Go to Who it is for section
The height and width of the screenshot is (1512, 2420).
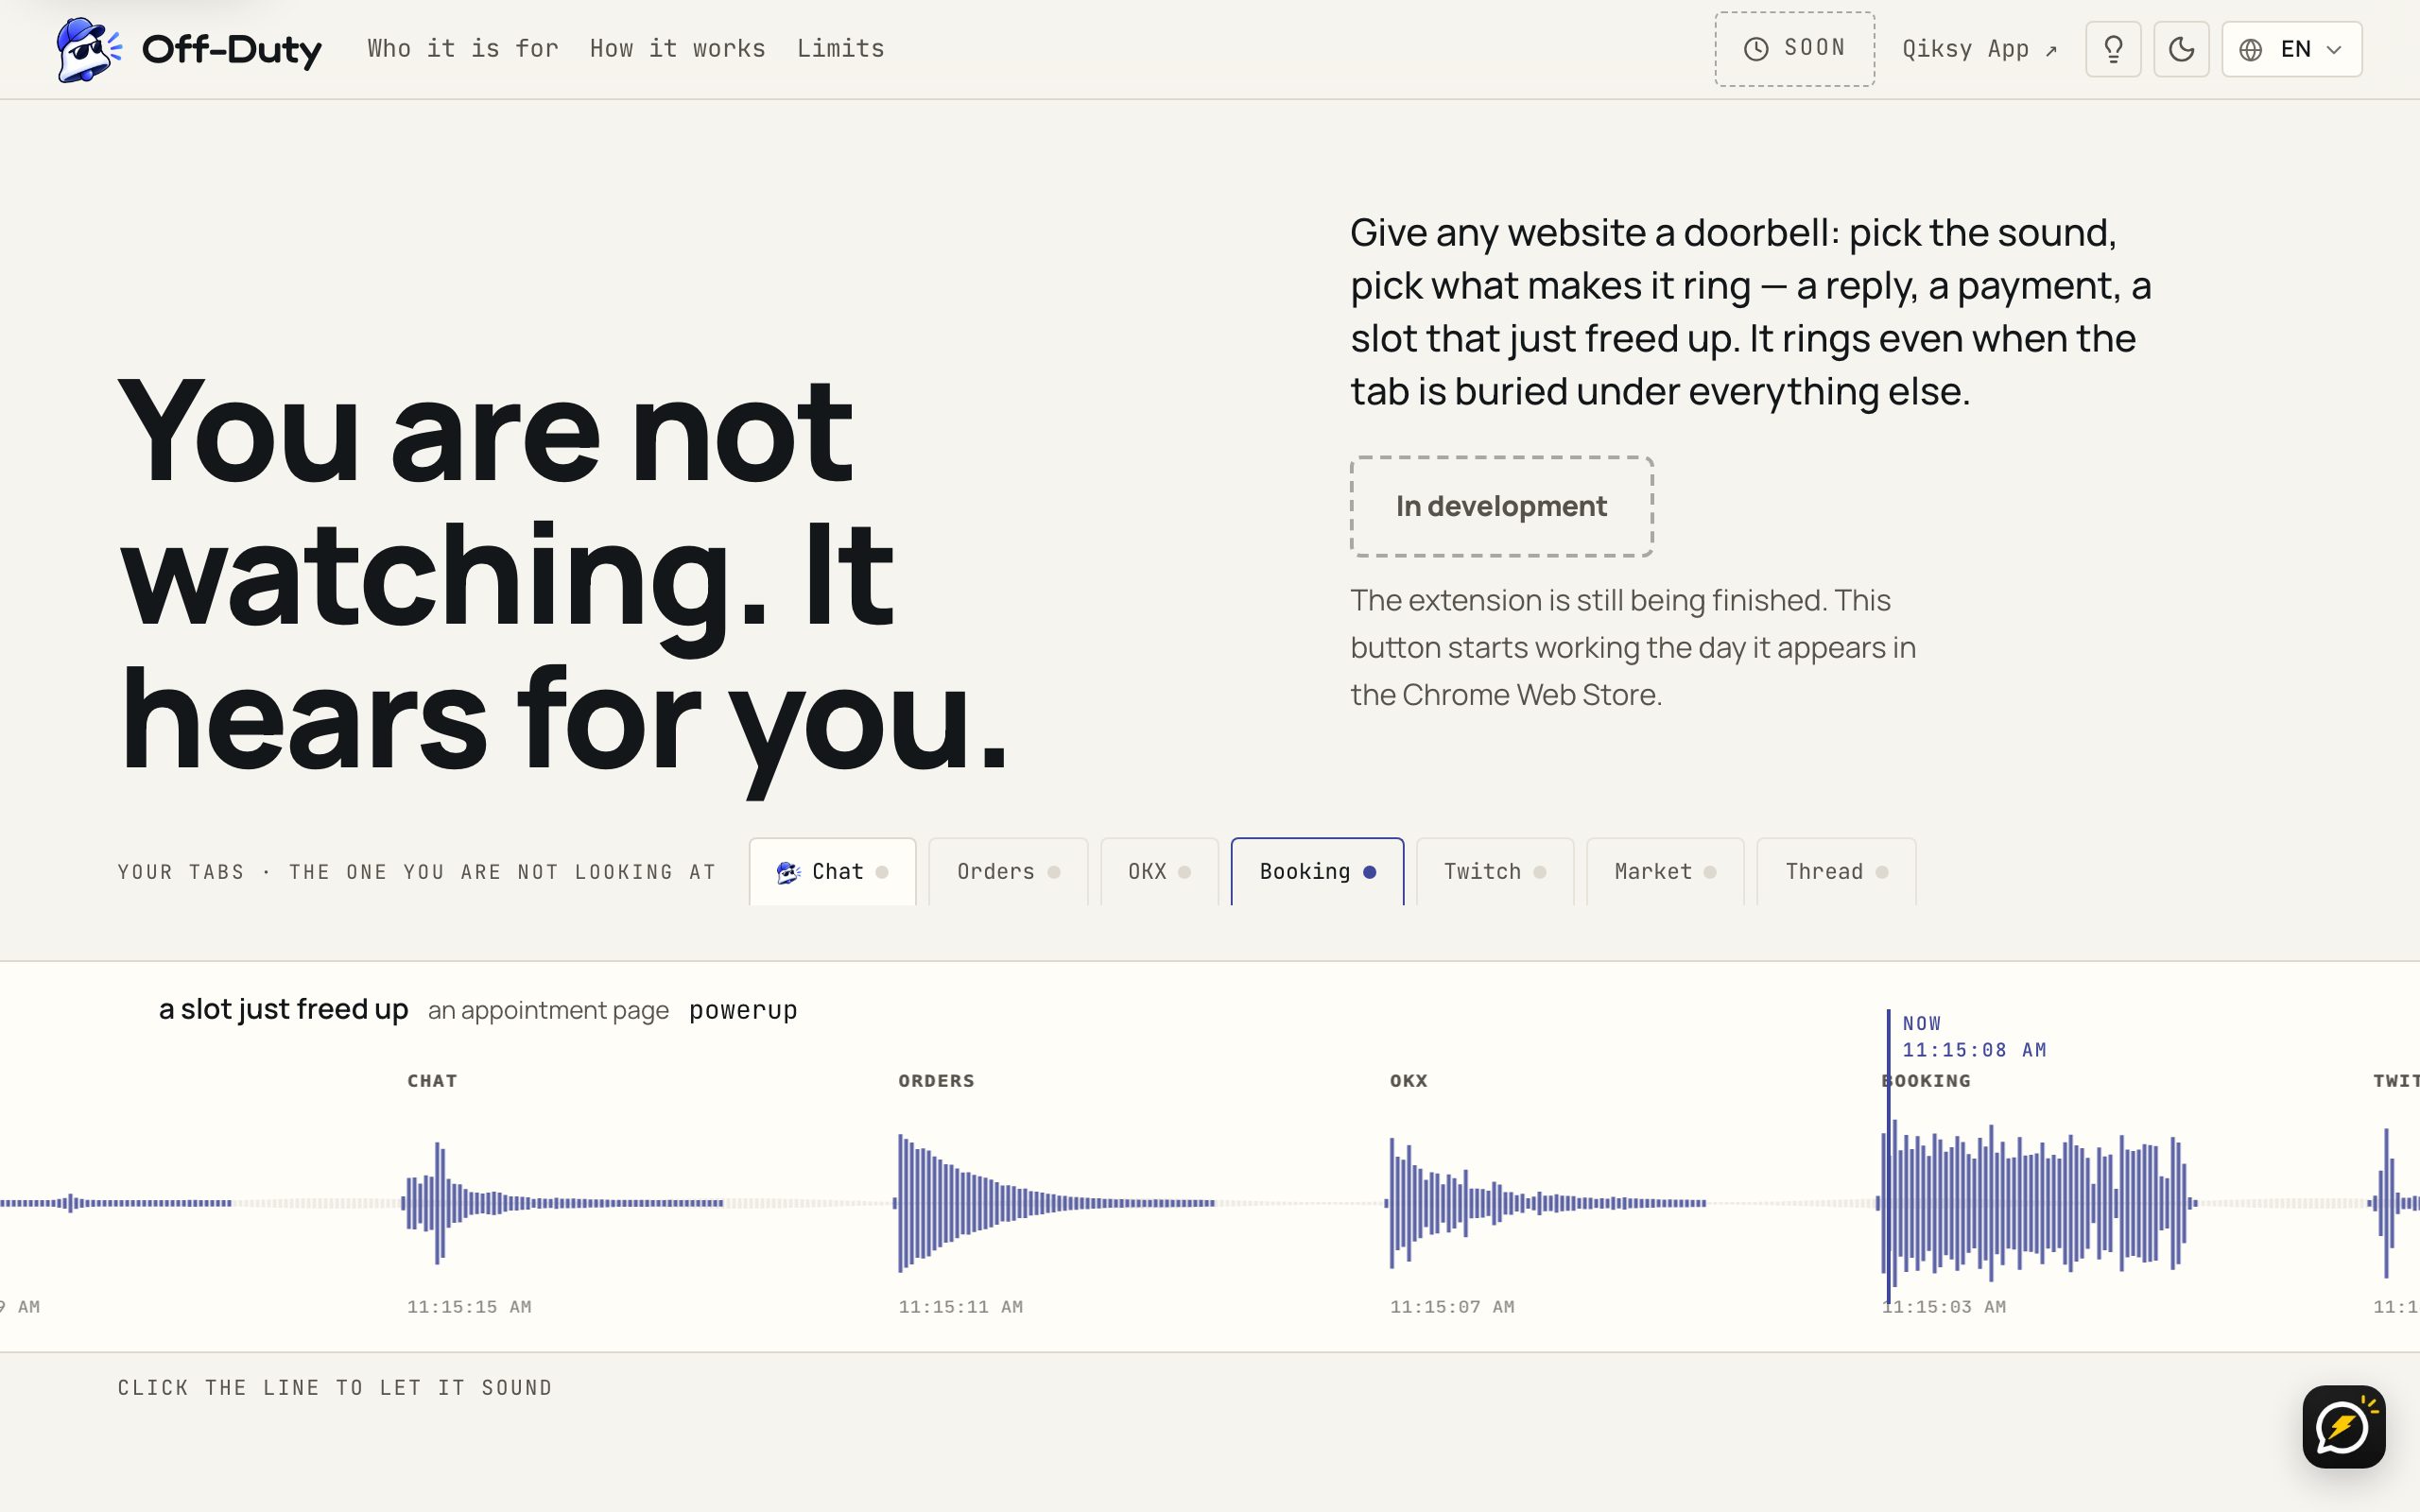[x=463, y=48]
